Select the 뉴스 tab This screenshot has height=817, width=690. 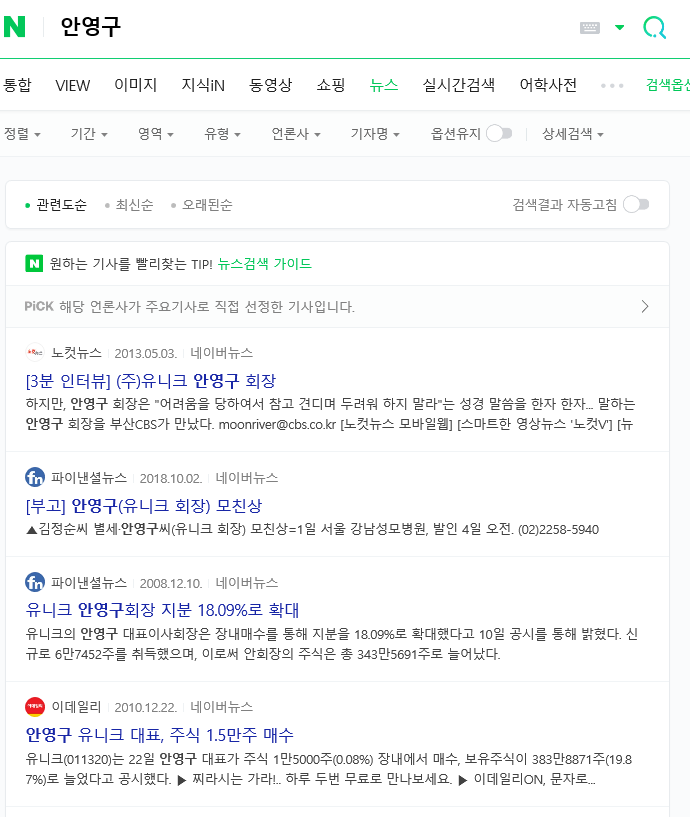tap(384, 85)
